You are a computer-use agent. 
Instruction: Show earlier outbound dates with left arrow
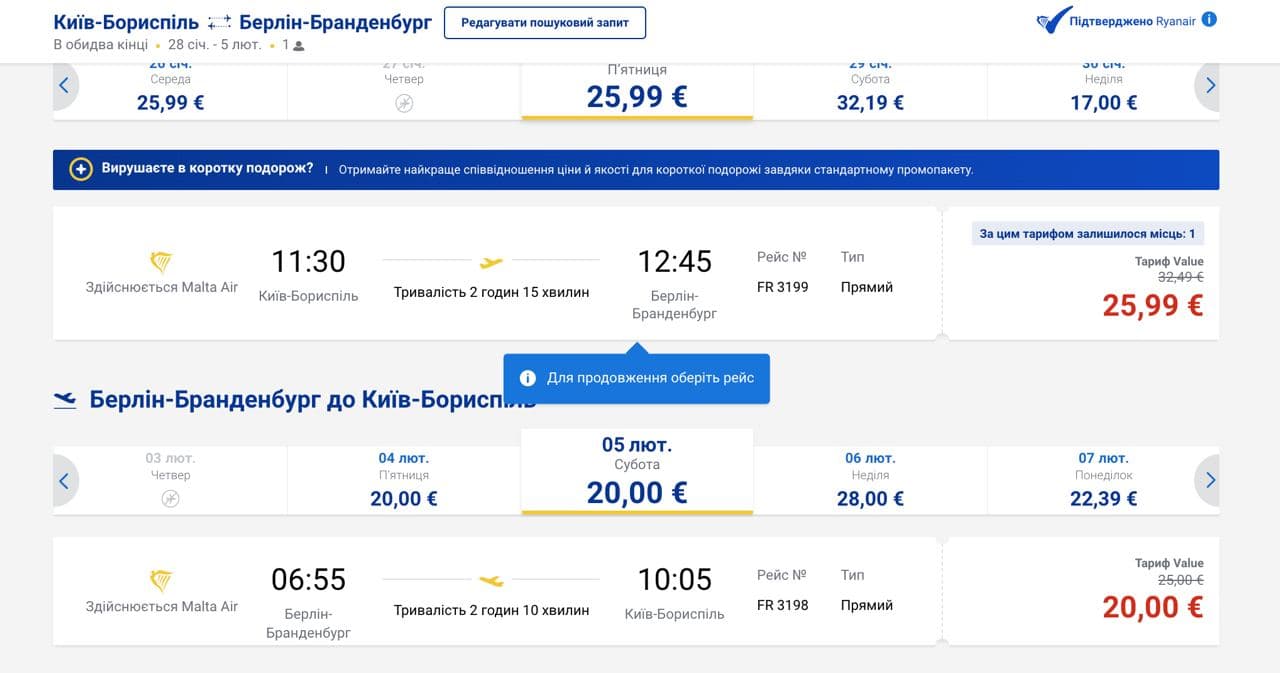click(x=64, y=86)
